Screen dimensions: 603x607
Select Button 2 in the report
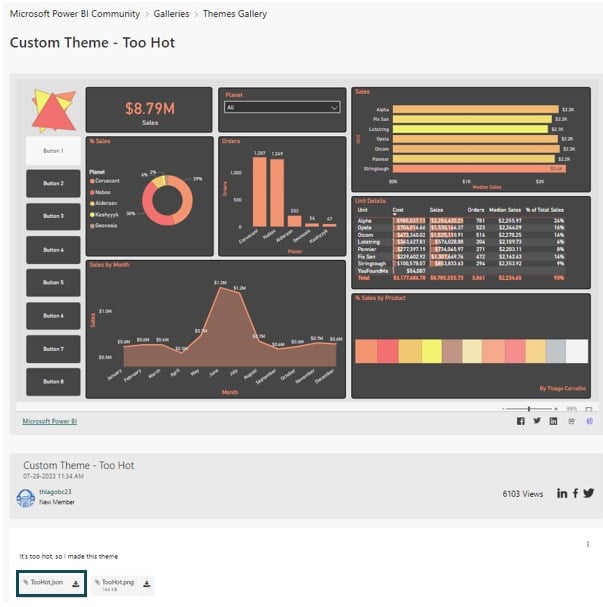pyautogui.click(x=53, y=183)
